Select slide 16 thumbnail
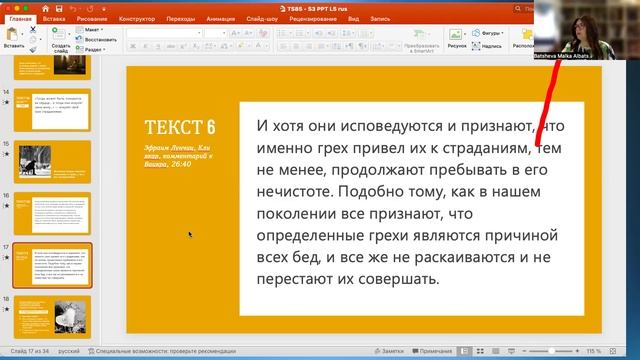This screenshot has height=360, width=640. [52, 213]
